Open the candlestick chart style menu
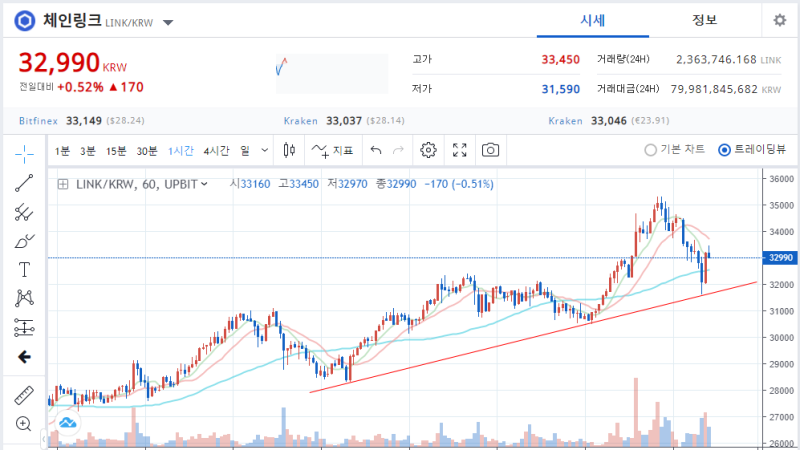The image size is (800, 450). (x=289, y=150)
